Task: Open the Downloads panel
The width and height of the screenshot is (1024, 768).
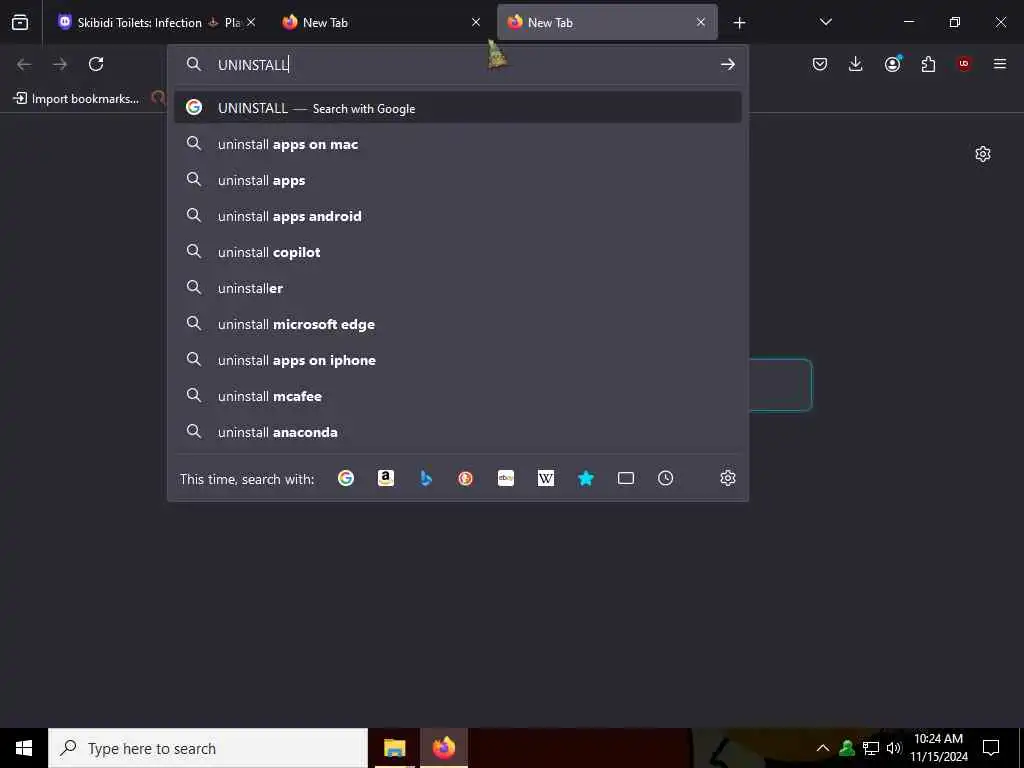Action: coord(856,64)
